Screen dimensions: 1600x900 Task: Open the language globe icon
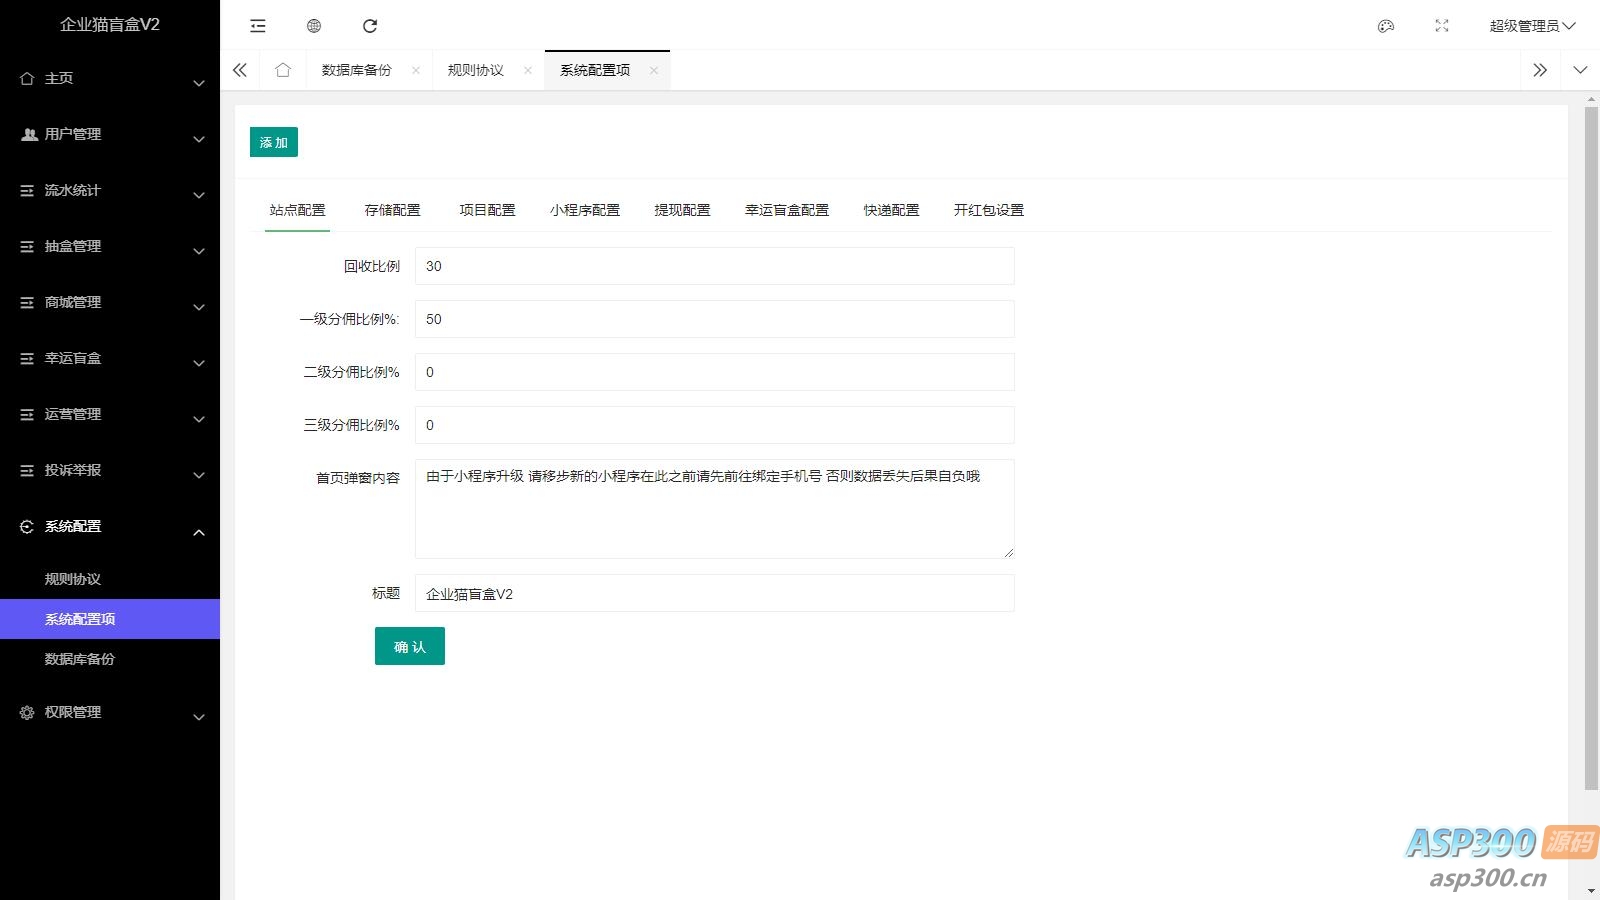click(314, 26)
